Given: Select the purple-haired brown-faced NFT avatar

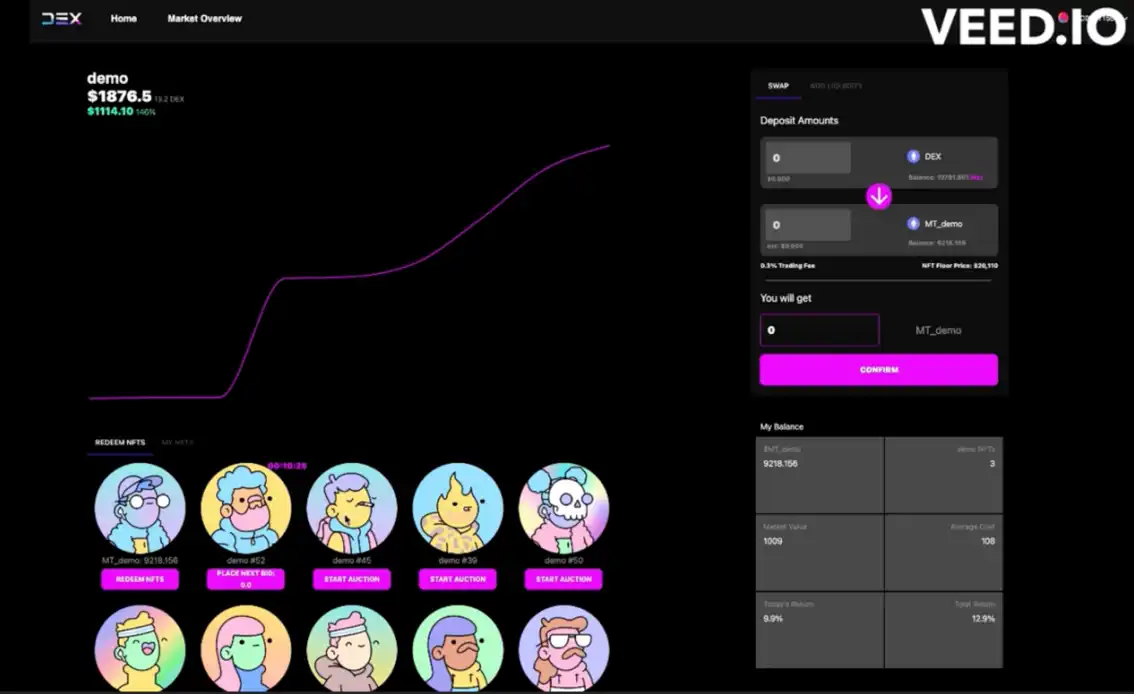Looking at the screenshot, I should point(458,648).
